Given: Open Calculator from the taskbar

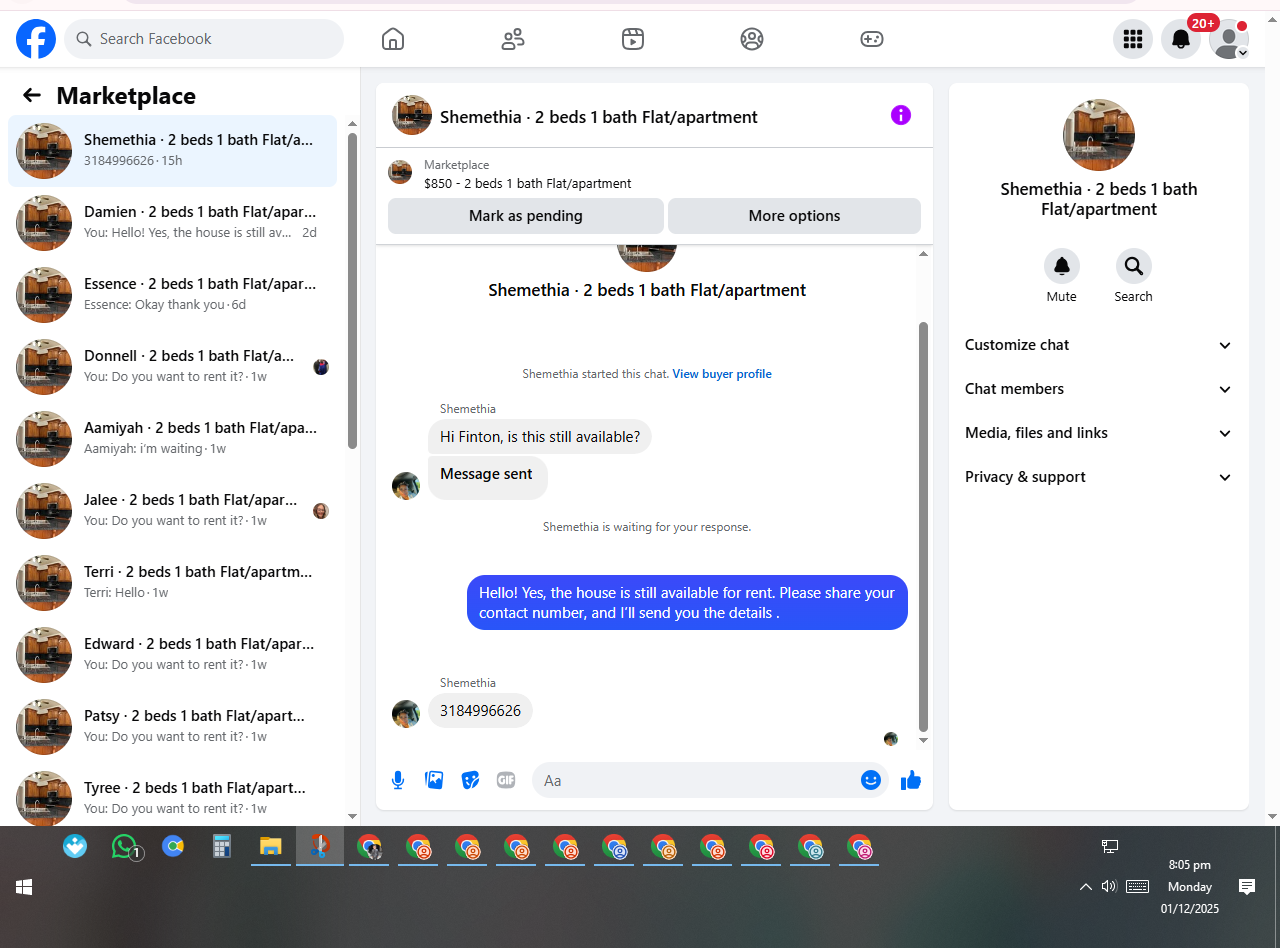Looking at the screenshot, I should click(x=222, y=847).
